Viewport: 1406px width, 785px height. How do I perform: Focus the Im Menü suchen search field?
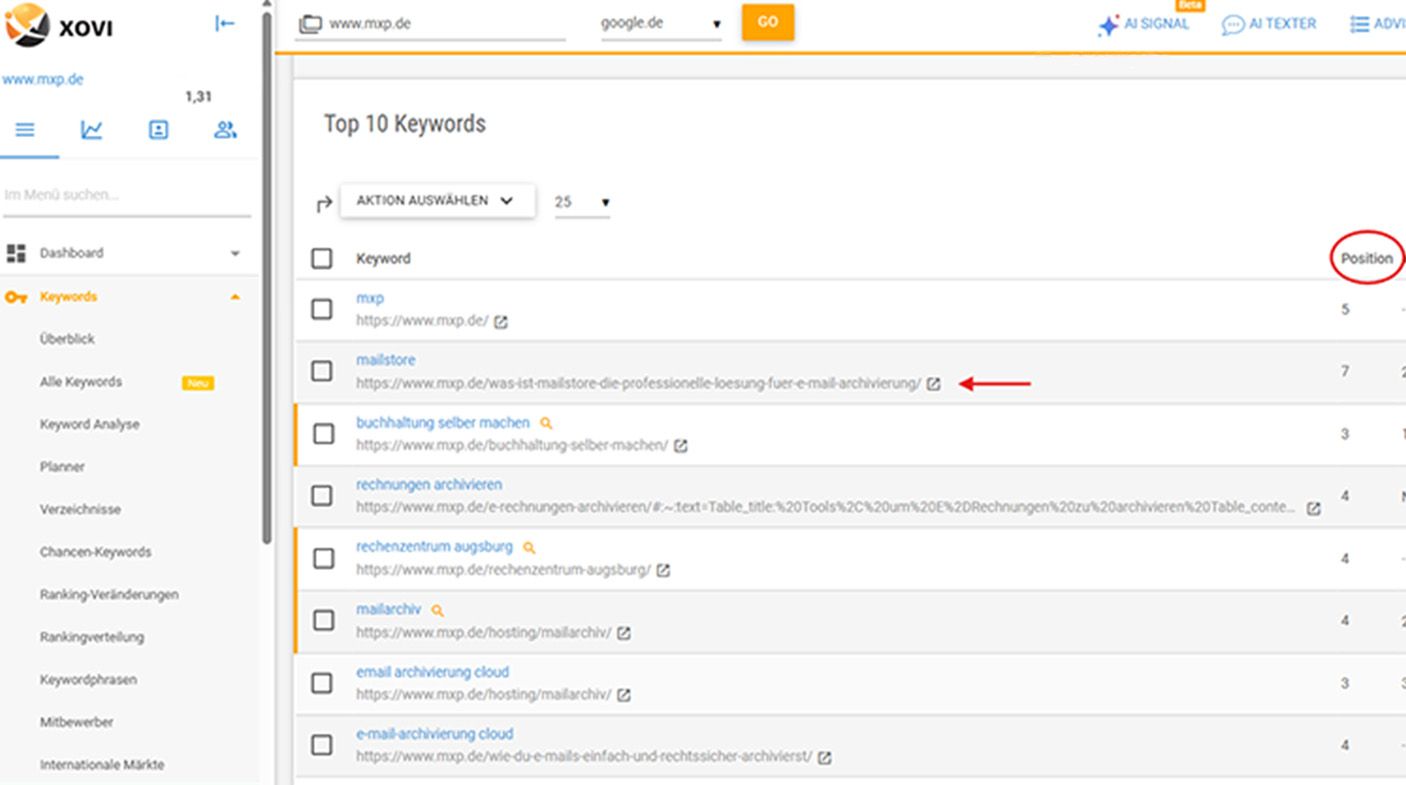pyautogui.click(x=125, y=195)
